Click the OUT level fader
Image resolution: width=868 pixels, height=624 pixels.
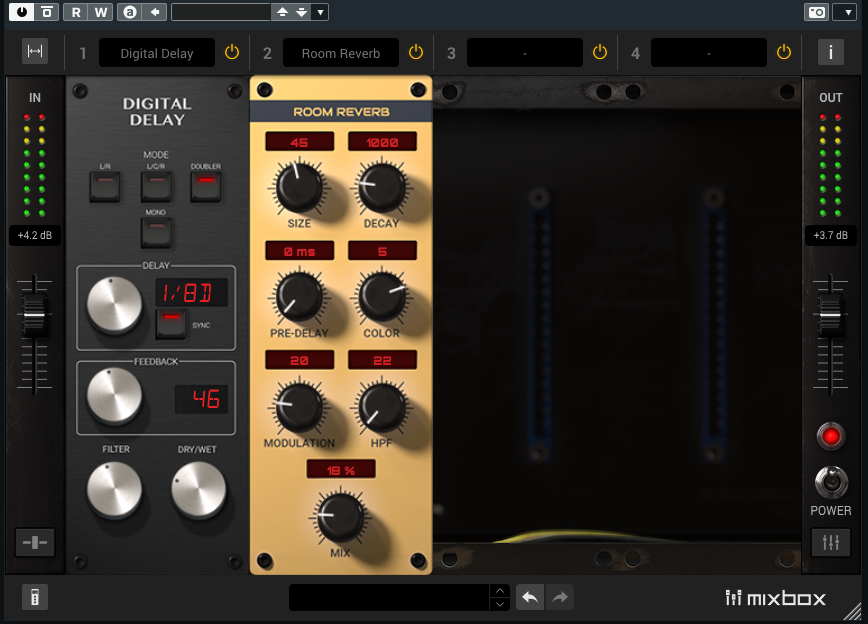830,317
